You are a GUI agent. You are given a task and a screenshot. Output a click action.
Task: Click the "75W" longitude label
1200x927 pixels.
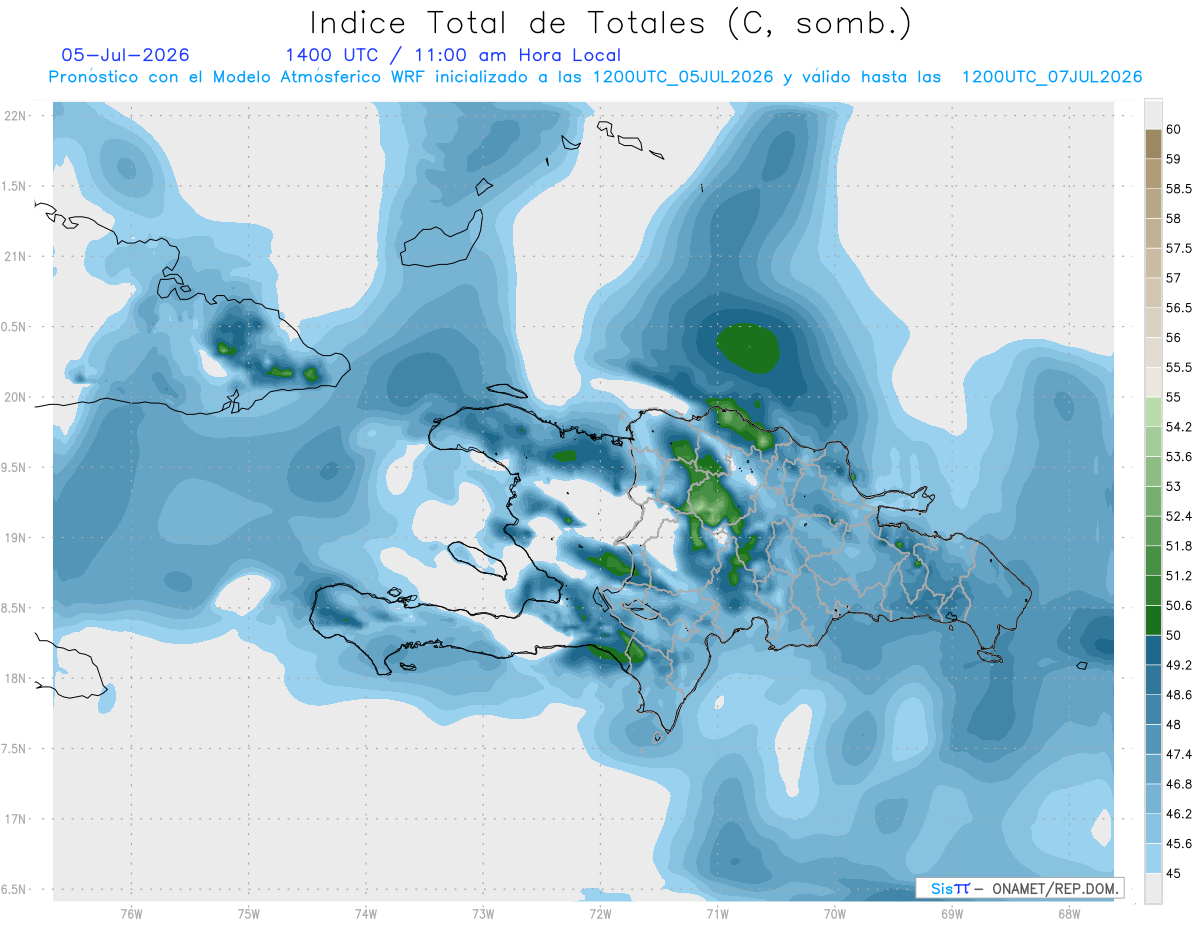click(x=248, y=913)
